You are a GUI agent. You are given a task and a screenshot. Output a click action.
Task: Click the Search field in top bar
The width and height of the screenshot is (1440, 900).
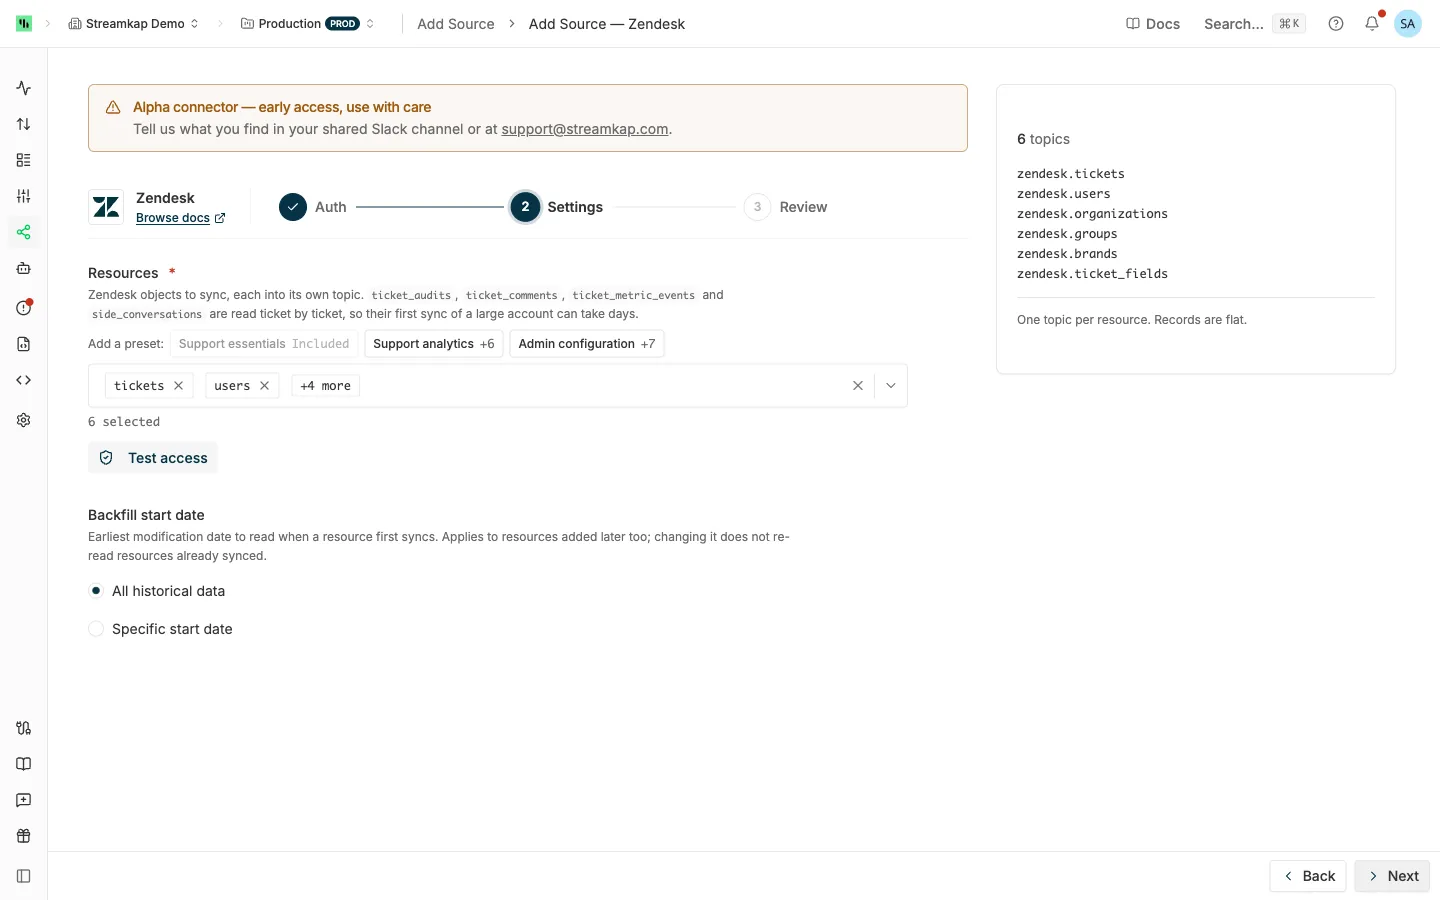click(x=1254, y=24)
